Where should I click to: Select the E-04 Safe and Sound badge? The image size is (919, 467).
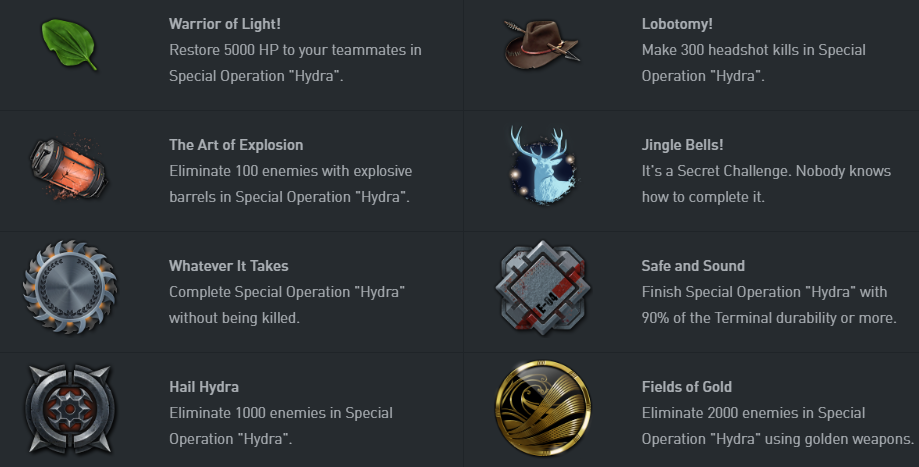(543, 288)
